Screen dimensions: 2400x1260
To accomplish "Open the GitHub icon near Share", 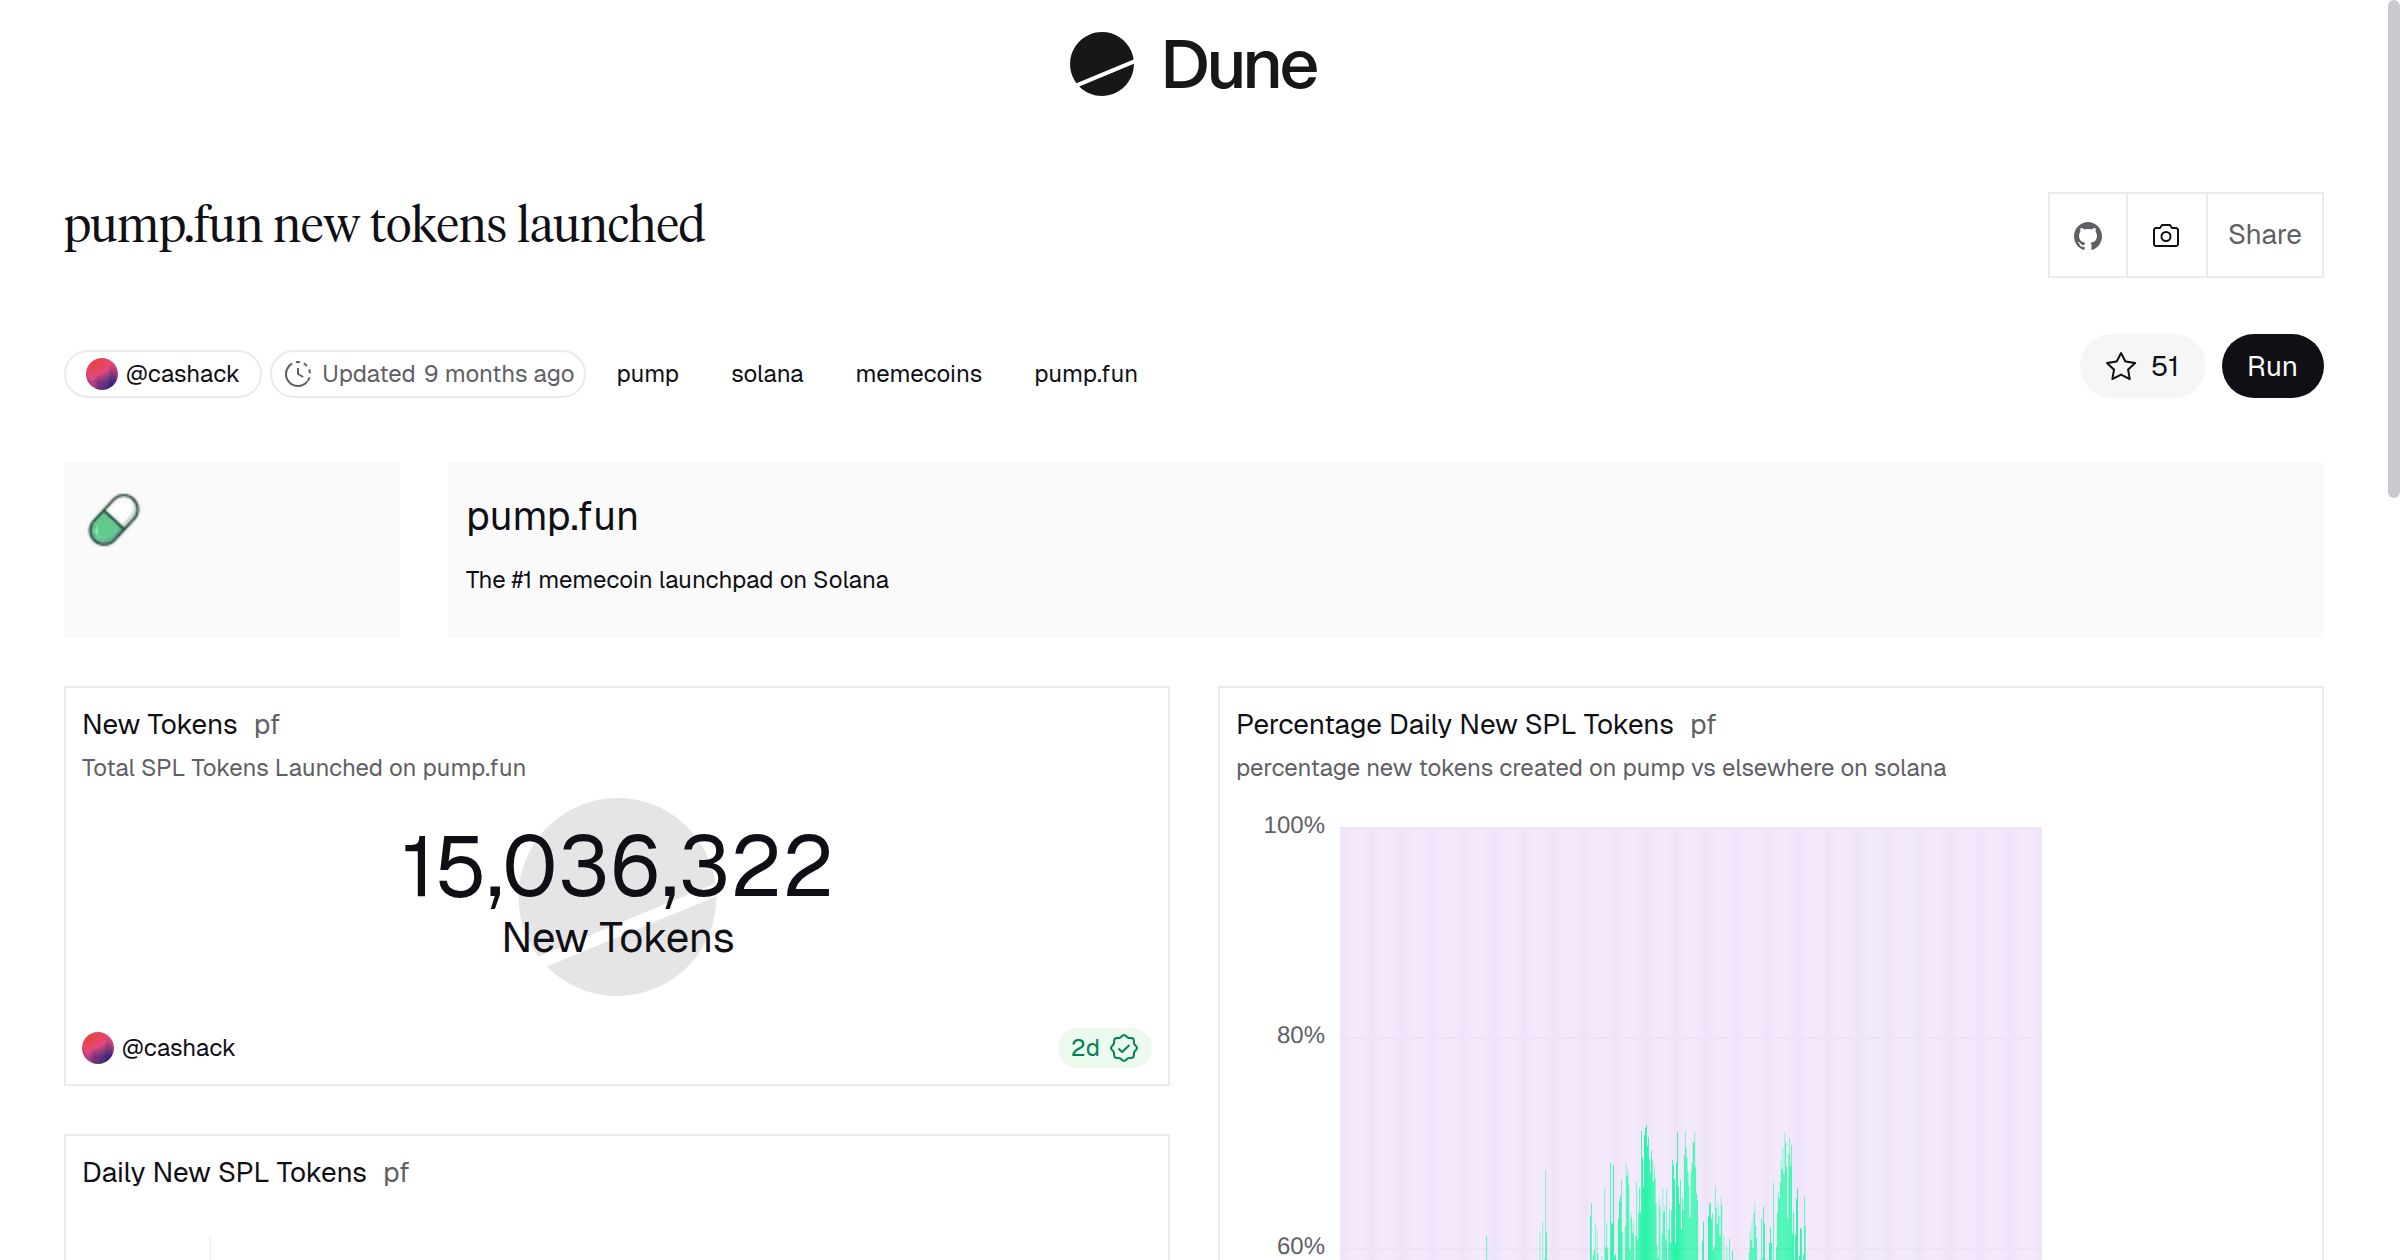I will [2088, 235].
